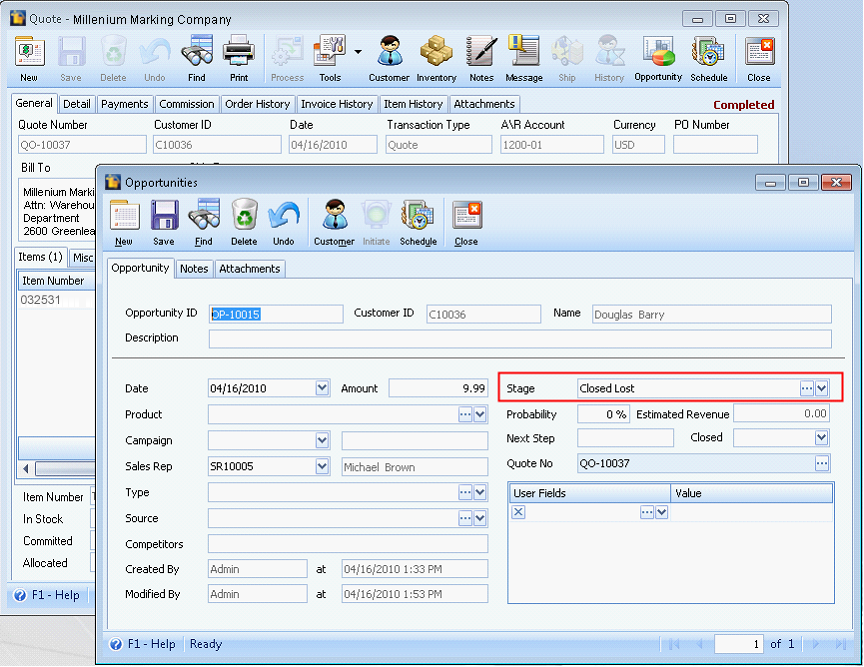Click the Opportunity ID field

[x=276, y=314]
